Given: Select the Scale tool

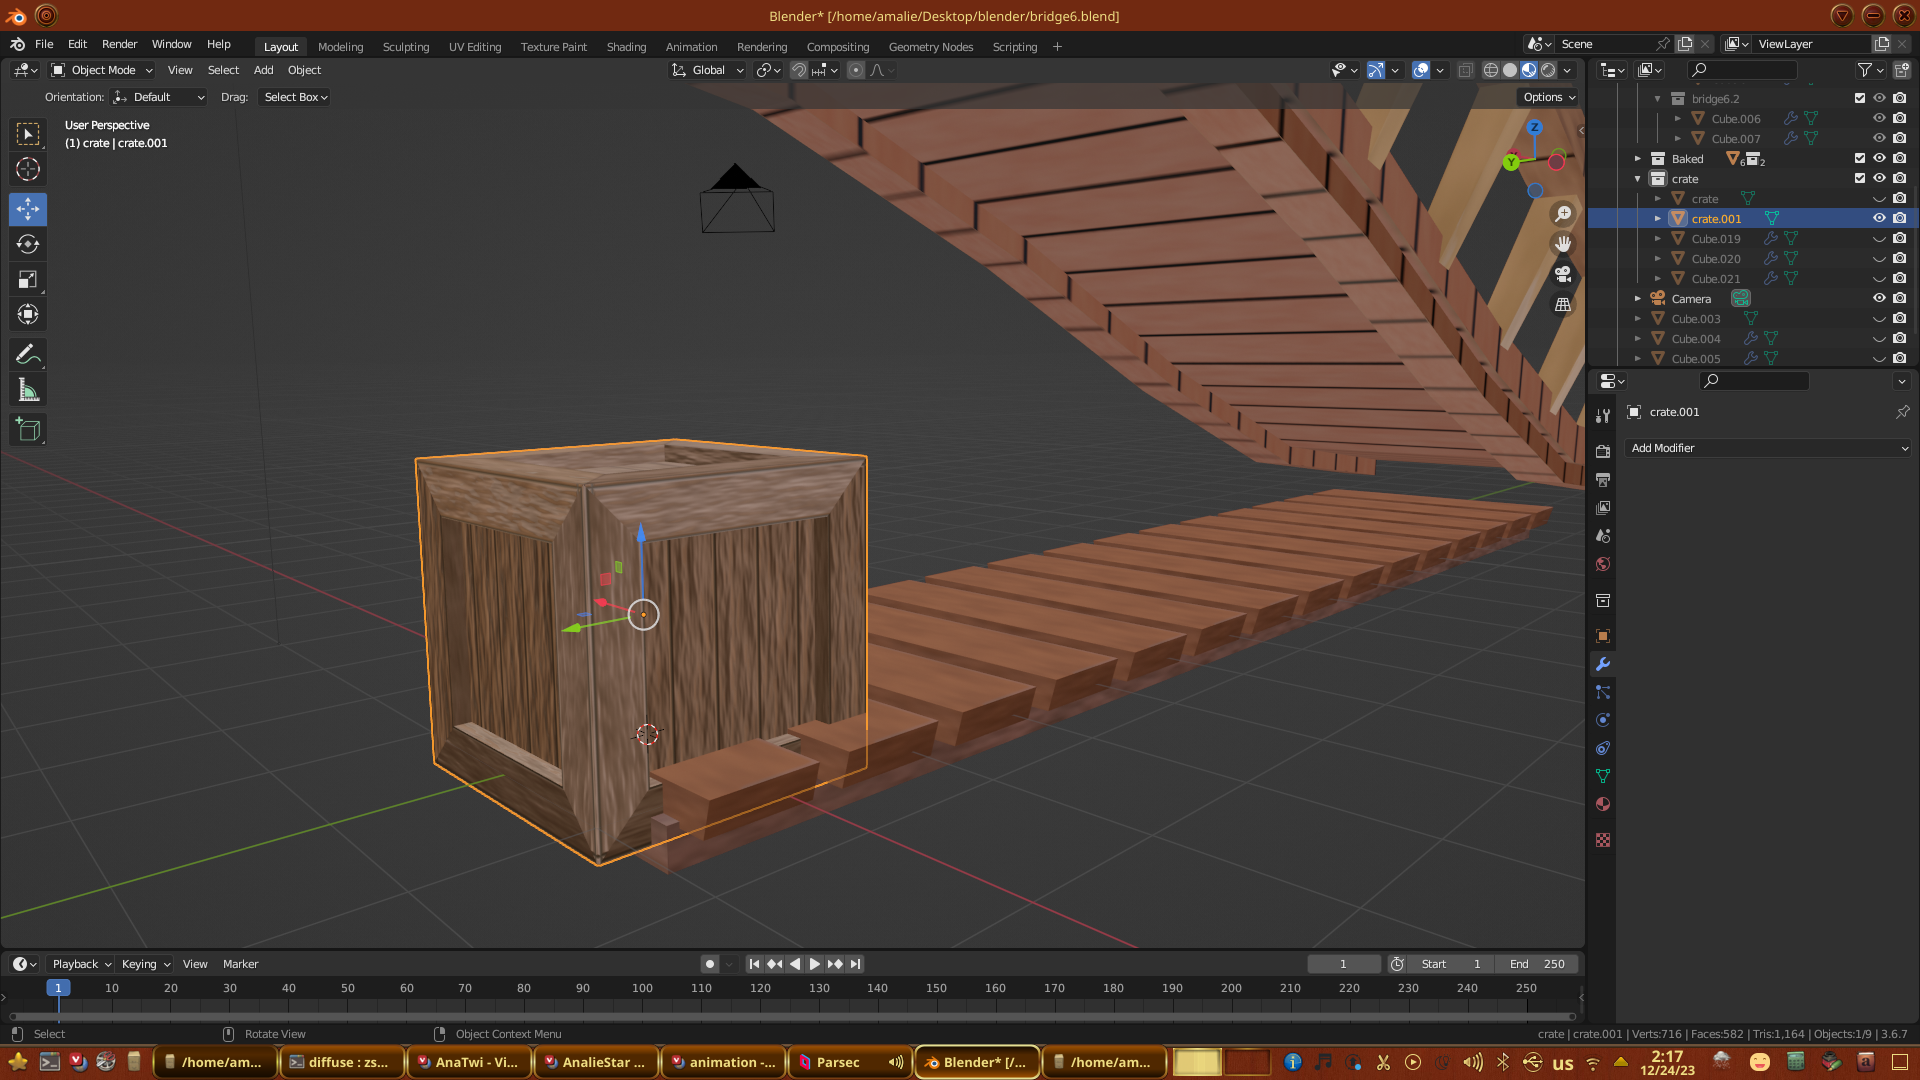Looking at the screenshot, I should point(28,280).
